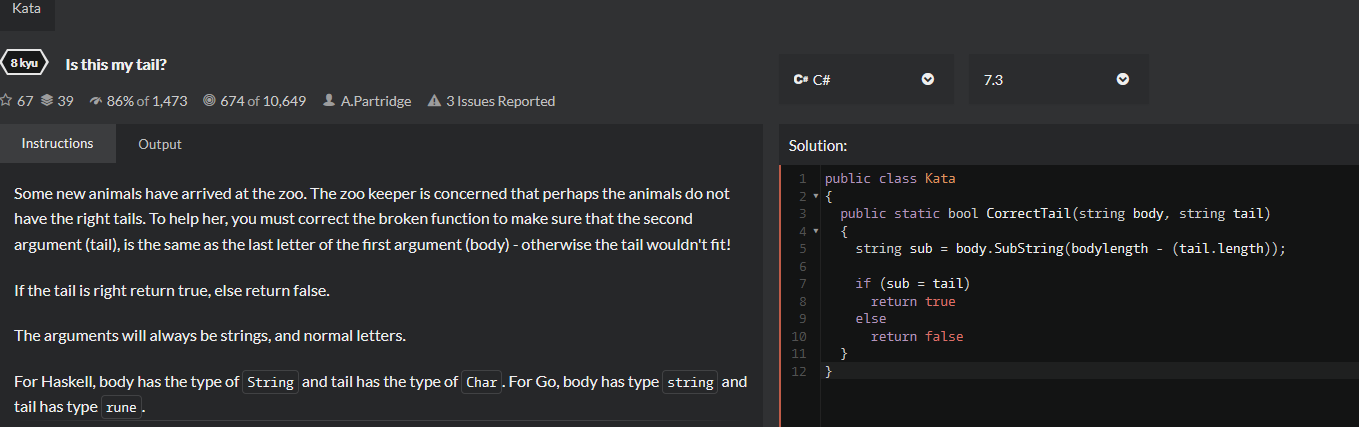Click the author person icon beside A.Partridge
This screenshot has width=1359, height=427.
(x=329, y=101)
